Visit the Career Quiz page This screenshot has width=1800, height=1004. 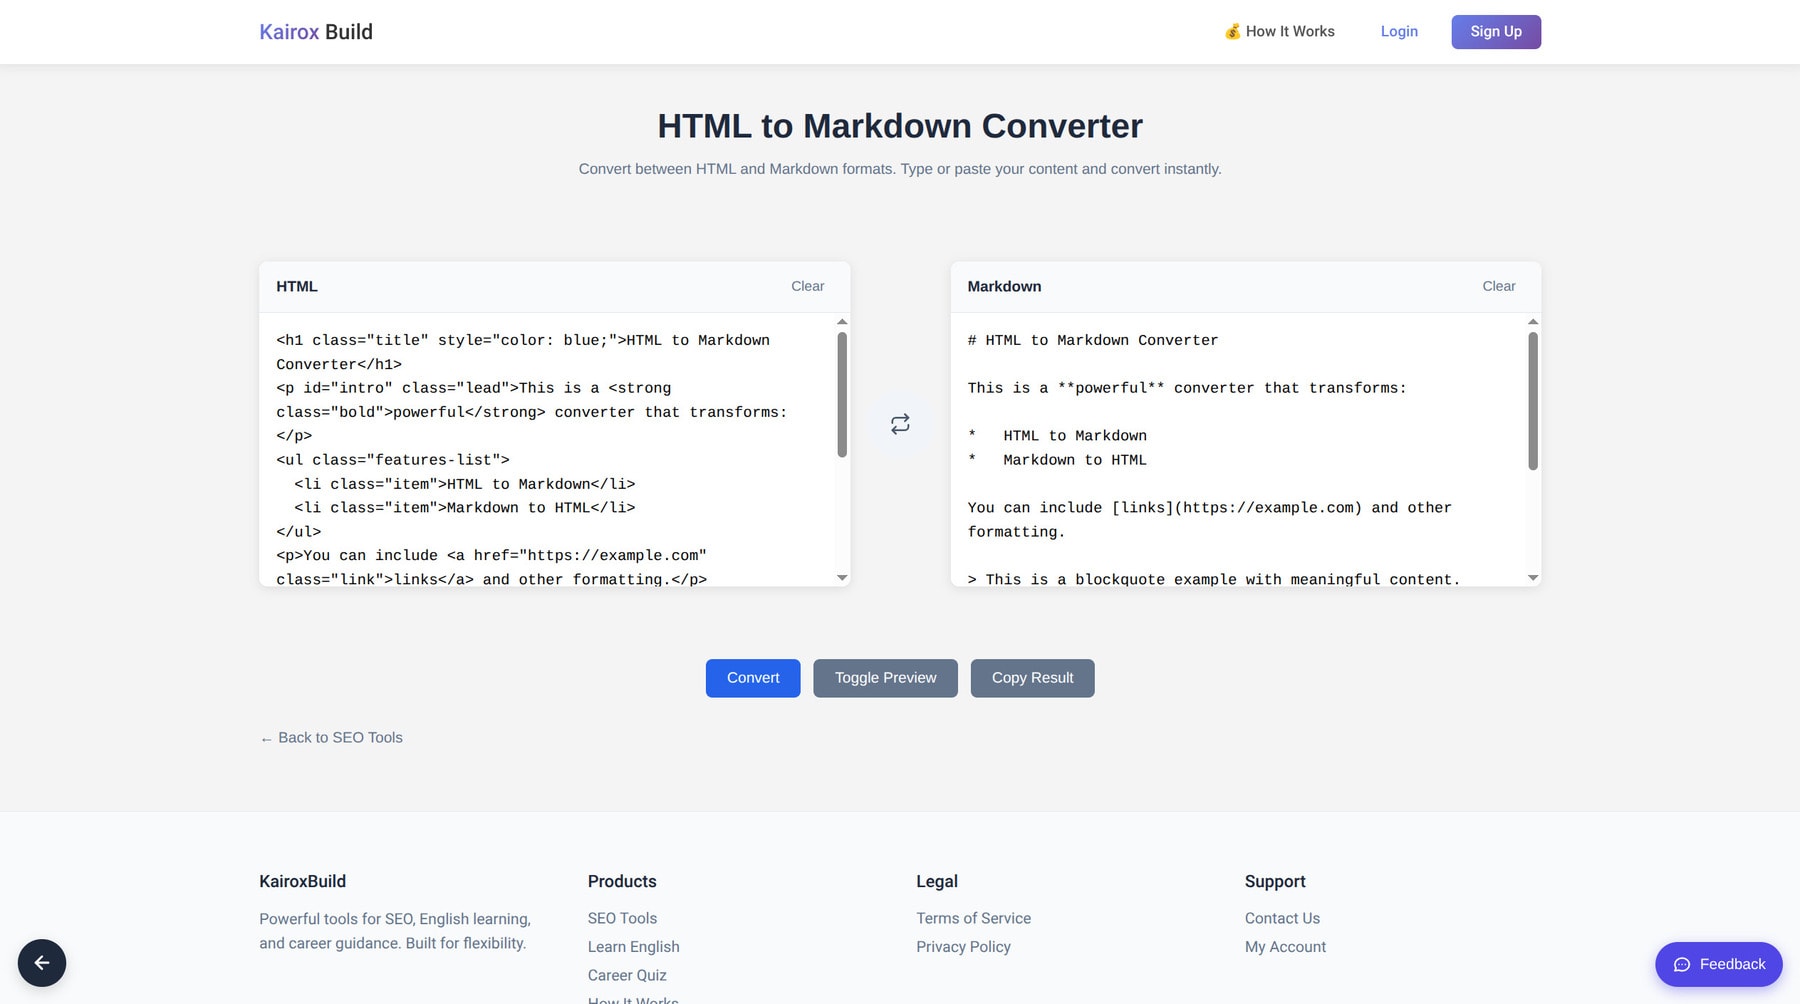[x=627, y=975]
